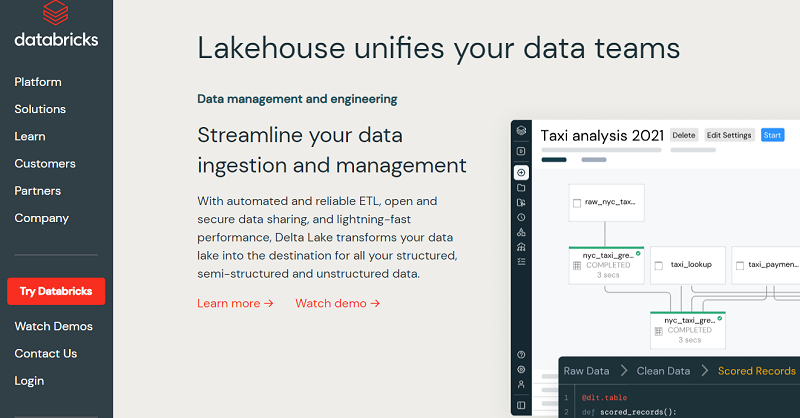Viewport: 800px width, 418px height.
Task: Open the Learn menu
Action: (x=30, y=136)
